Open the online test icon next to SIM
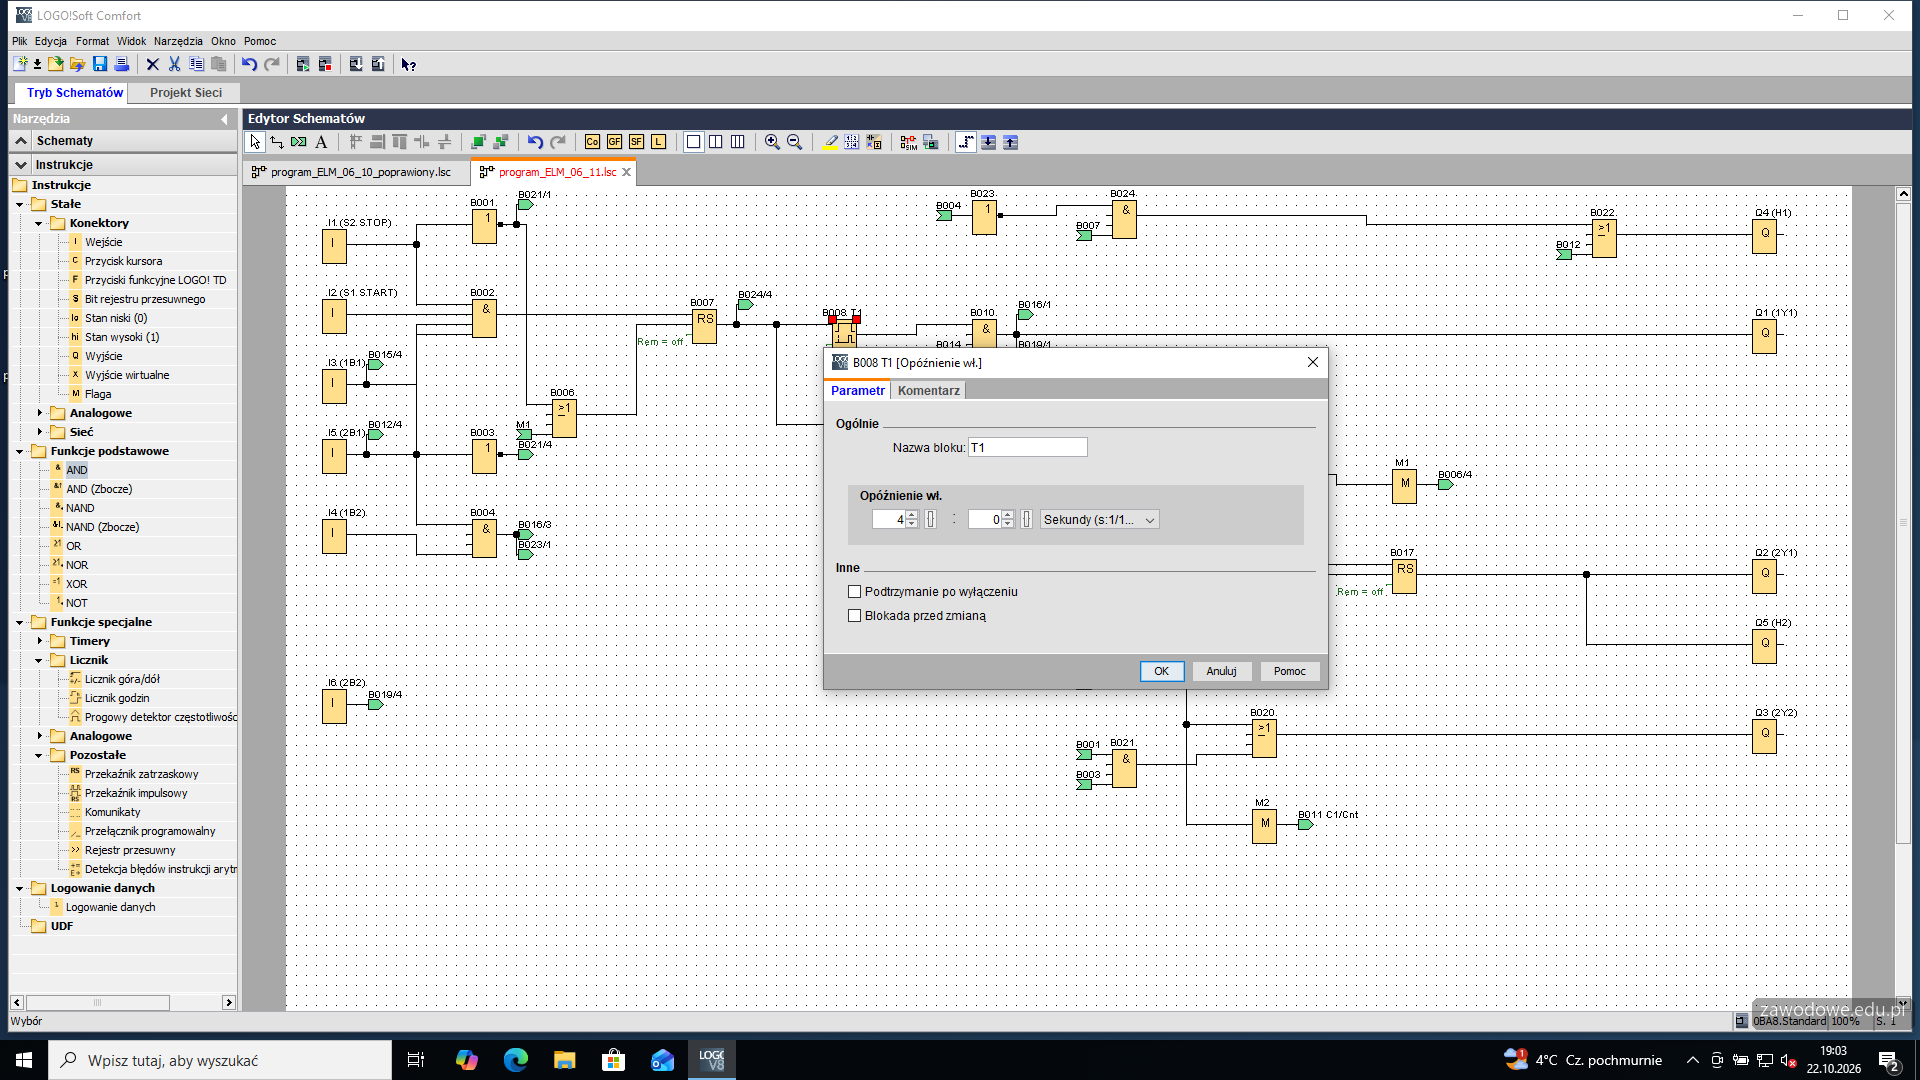The width and height of the screenshot is (1920, 1080). (930, 142)
